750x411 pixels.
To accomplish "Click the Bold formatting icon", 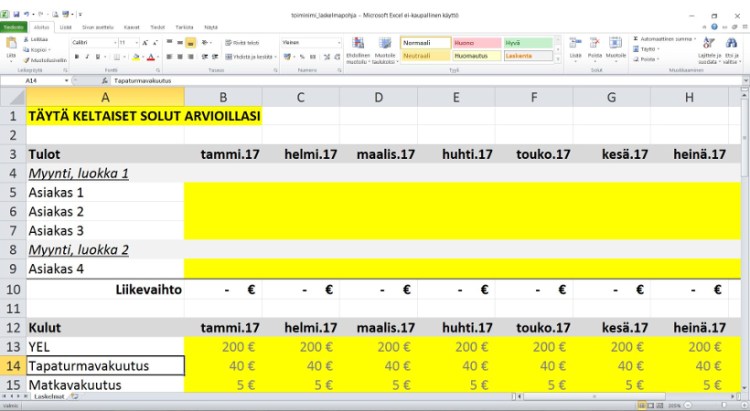I will [76, 57].
